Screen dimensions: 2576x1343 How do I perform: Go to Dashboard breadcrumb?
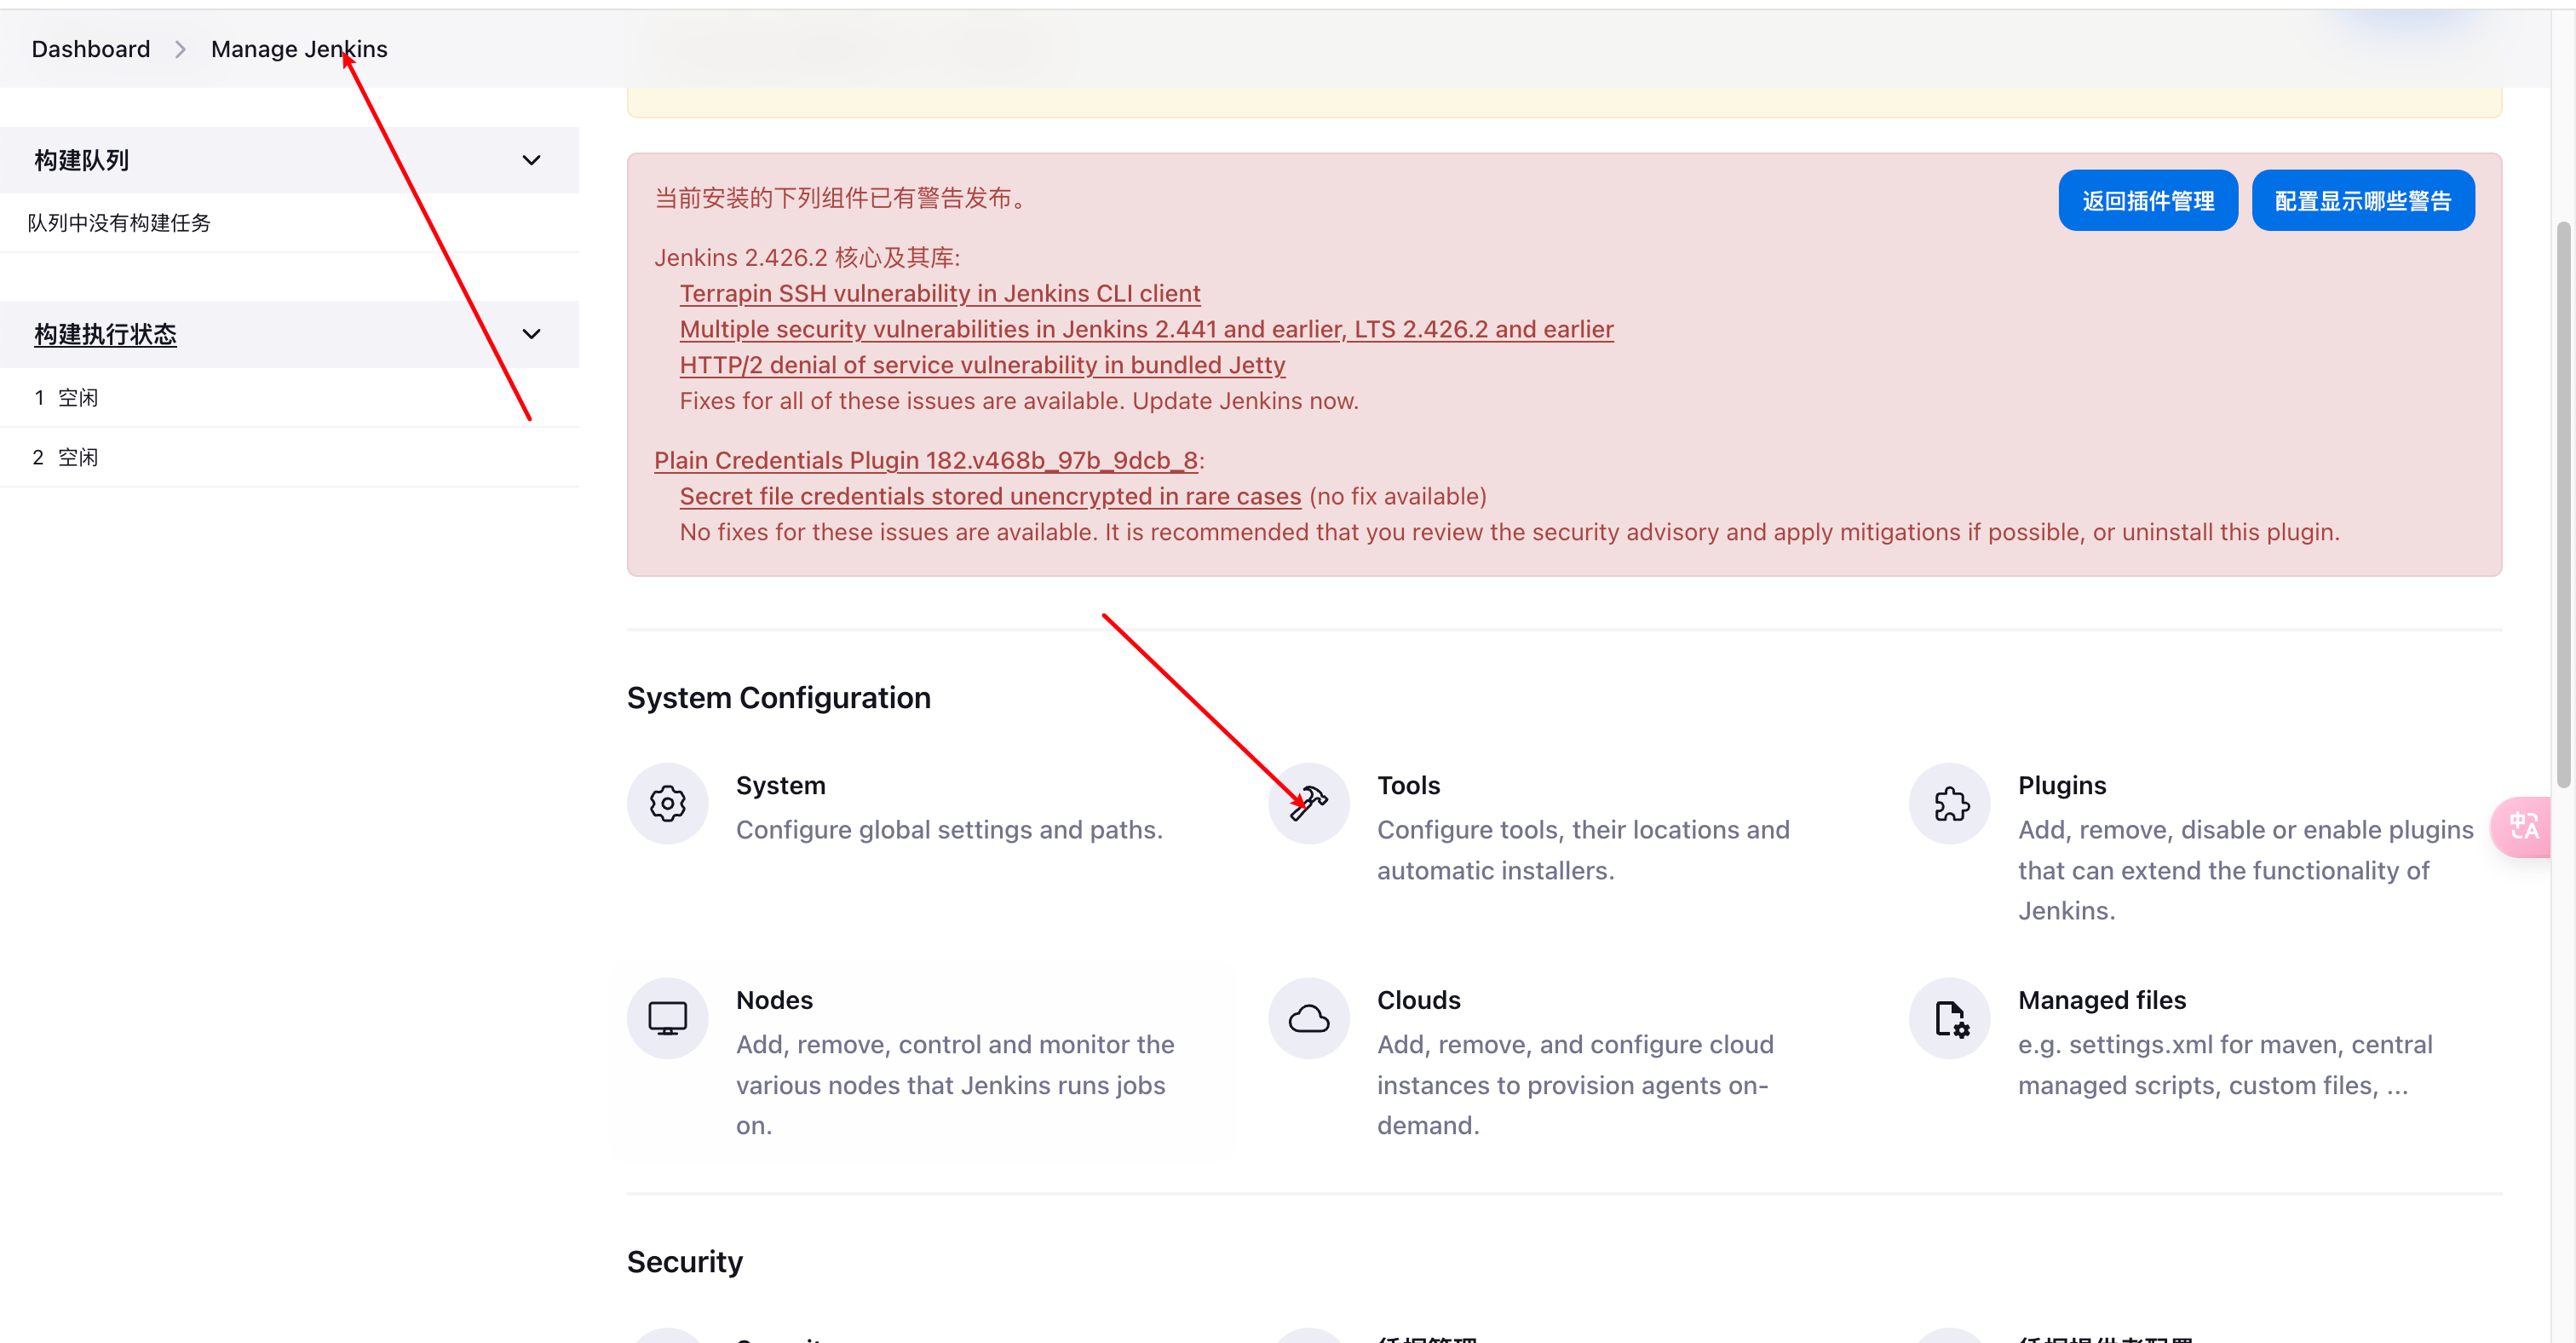pos(91,49)
